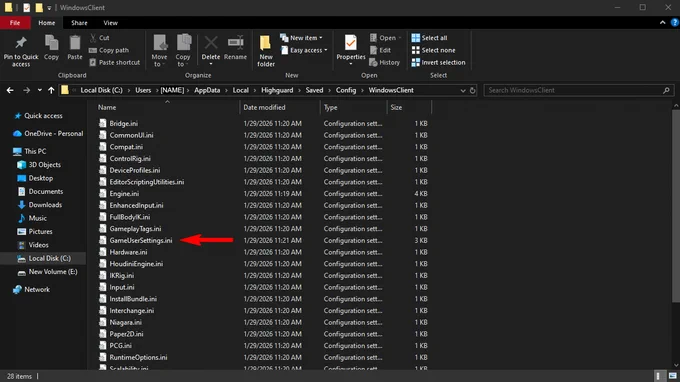Open the Move to button
The height and width of the screenshot is (382, 680).
(x=159, y=50)
